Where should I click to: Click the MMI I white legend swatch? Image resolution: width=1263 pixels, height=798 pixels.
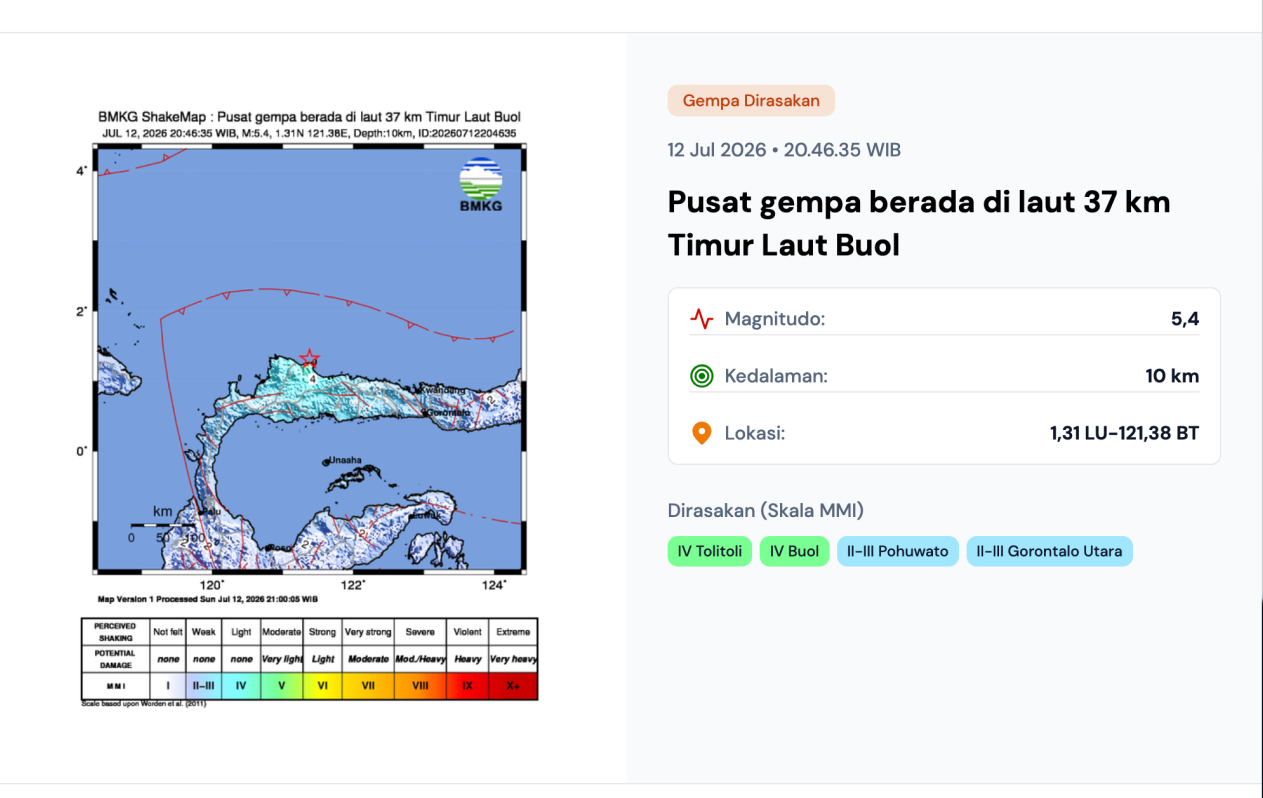click(x=168, y=686)
